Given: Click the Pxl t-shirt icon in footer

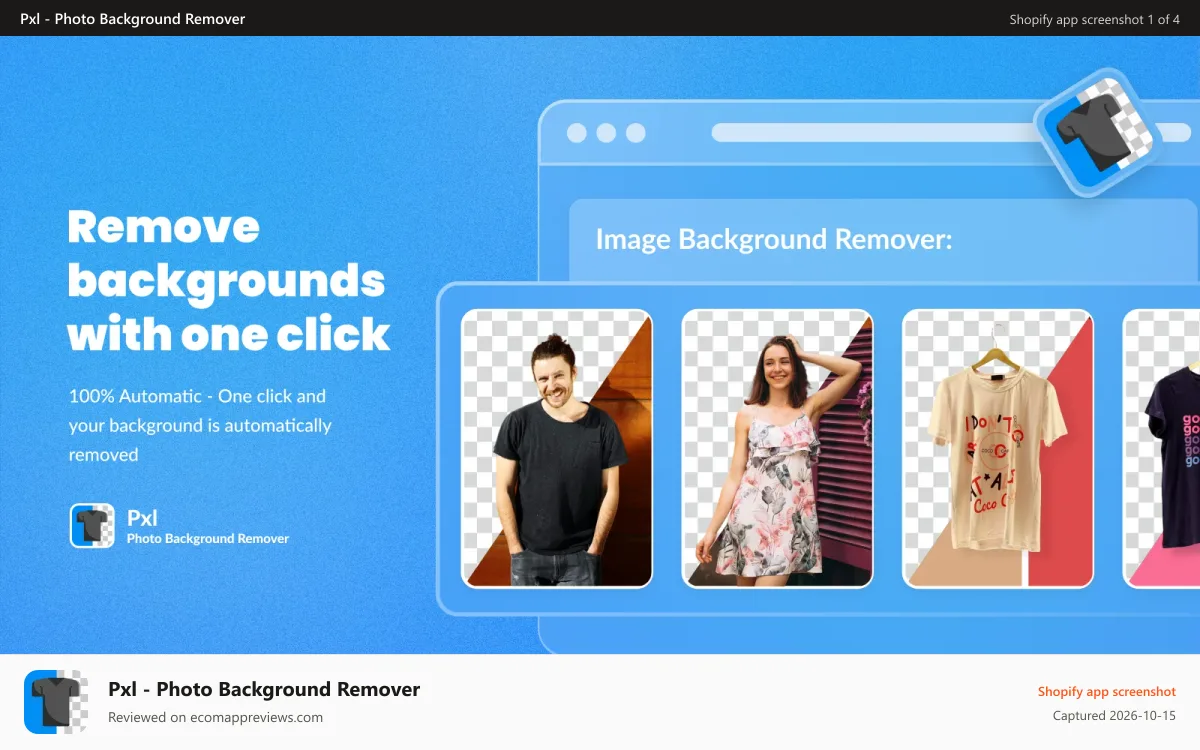Looking at the screenshot, I should [x=56, y=702].
